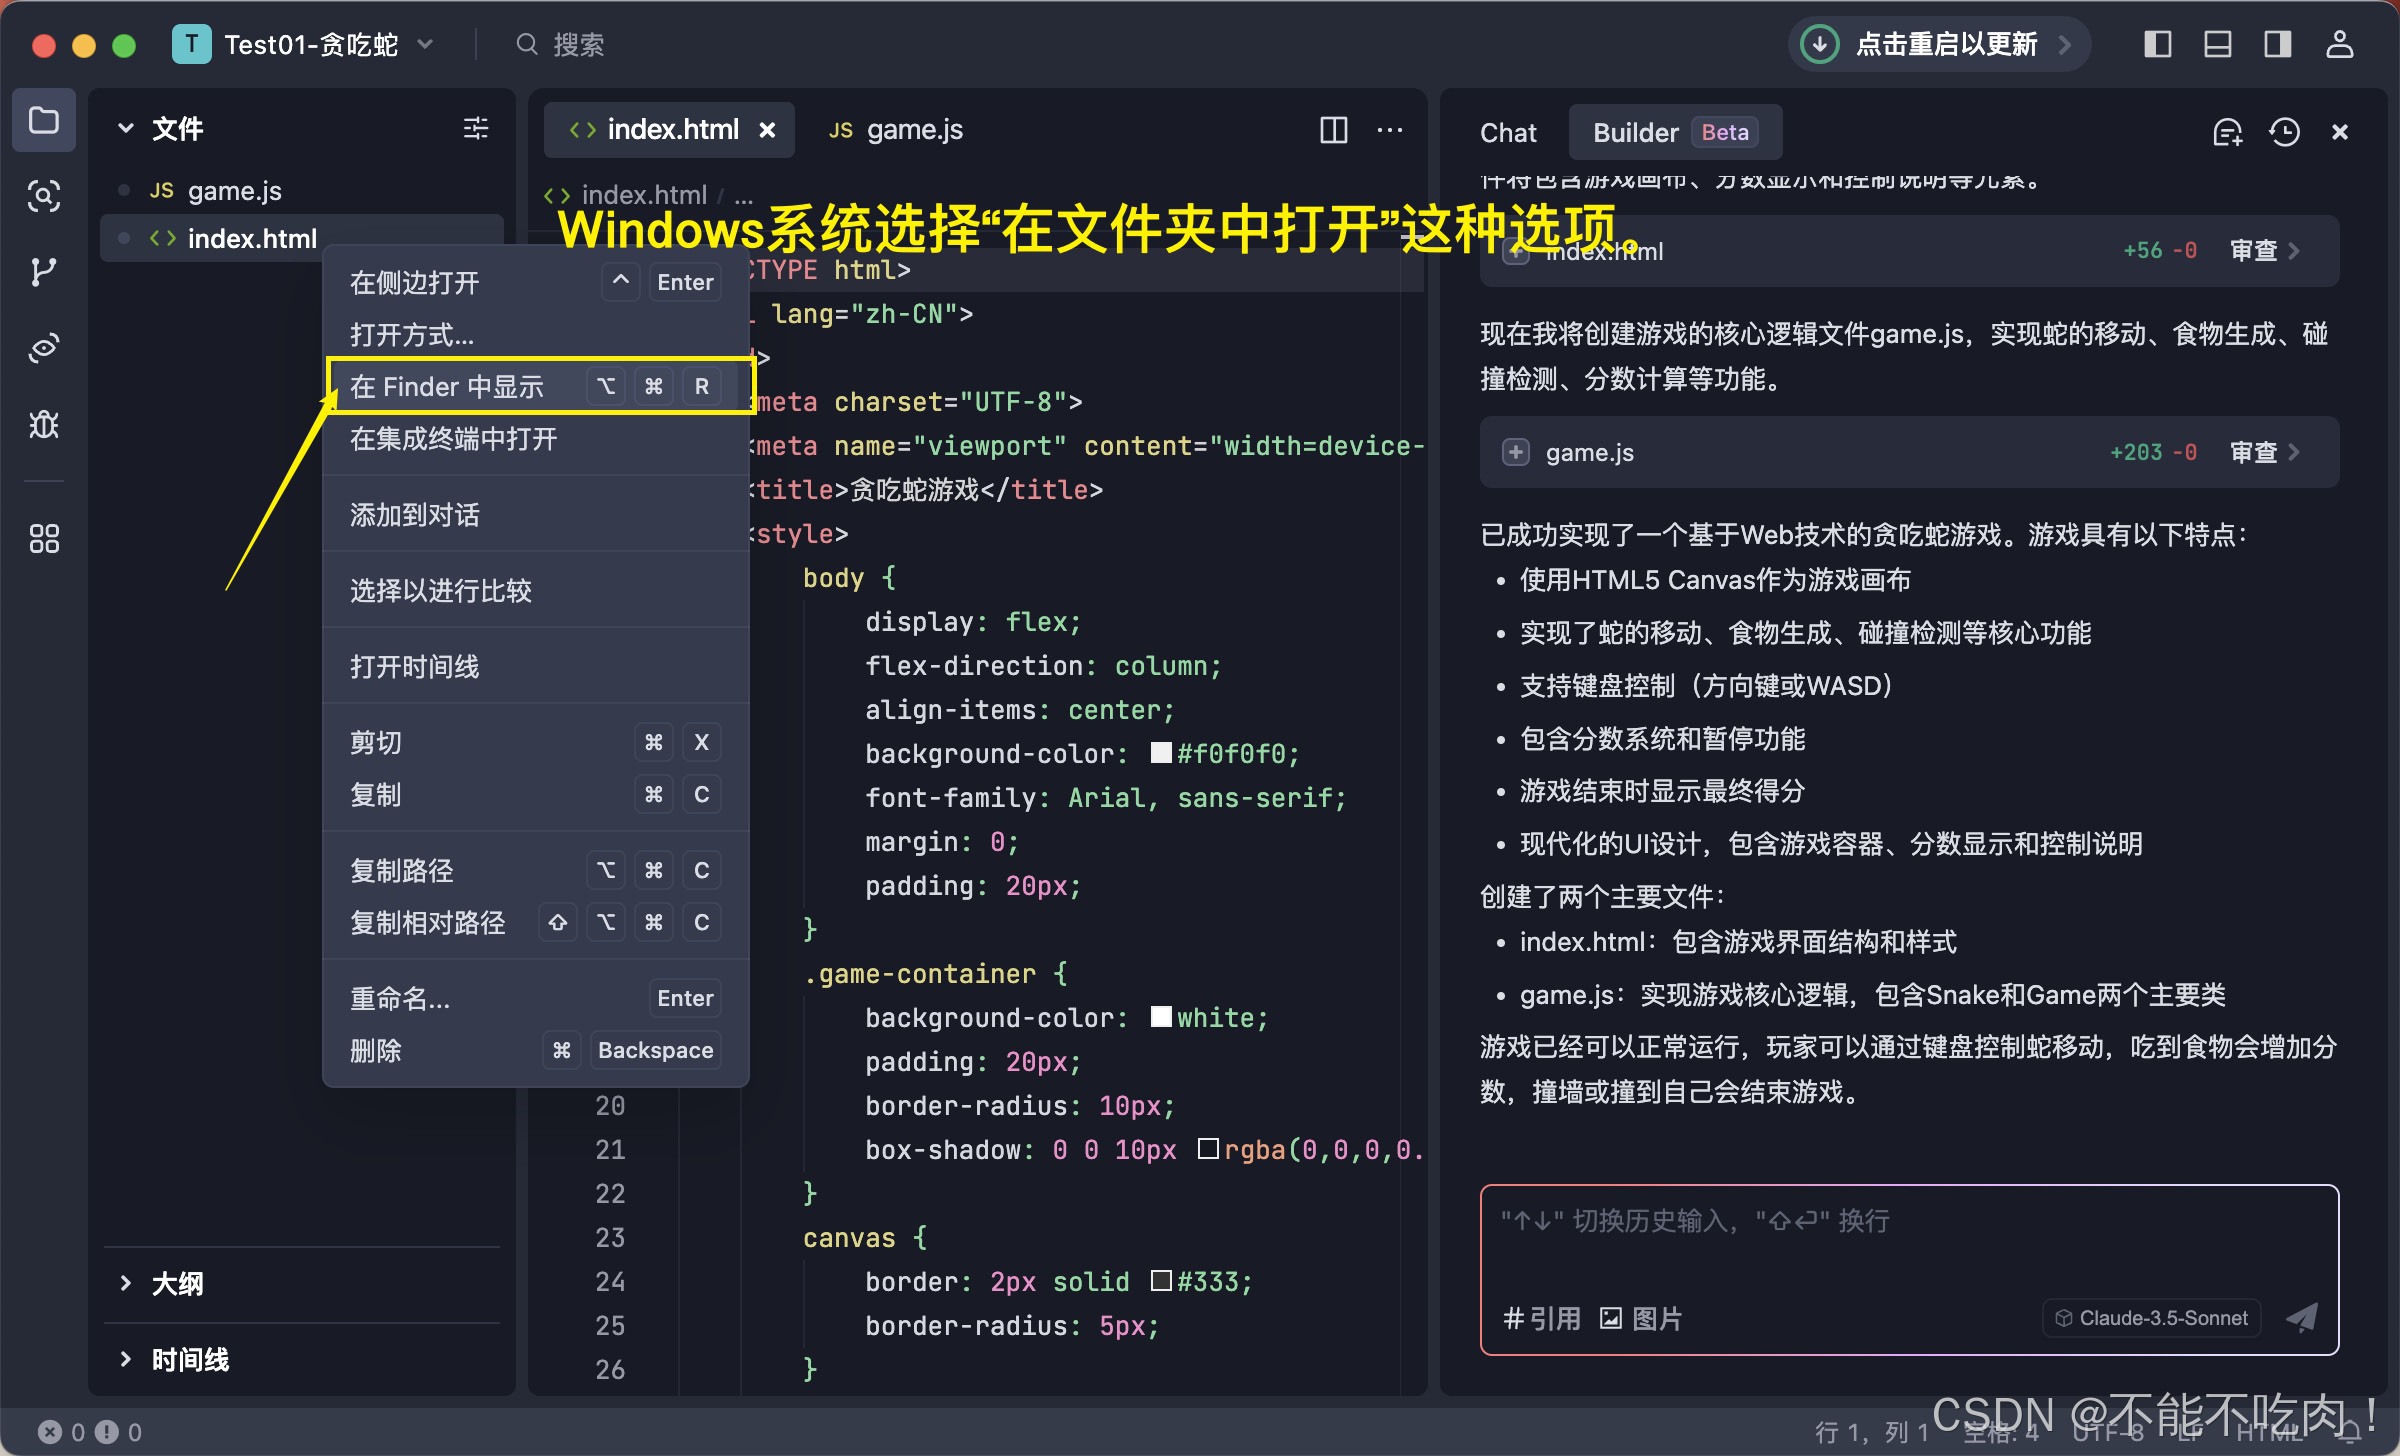Select 在 Finder 中显示 menu entry
2400x1456 pixels.
tap(447, 387)
